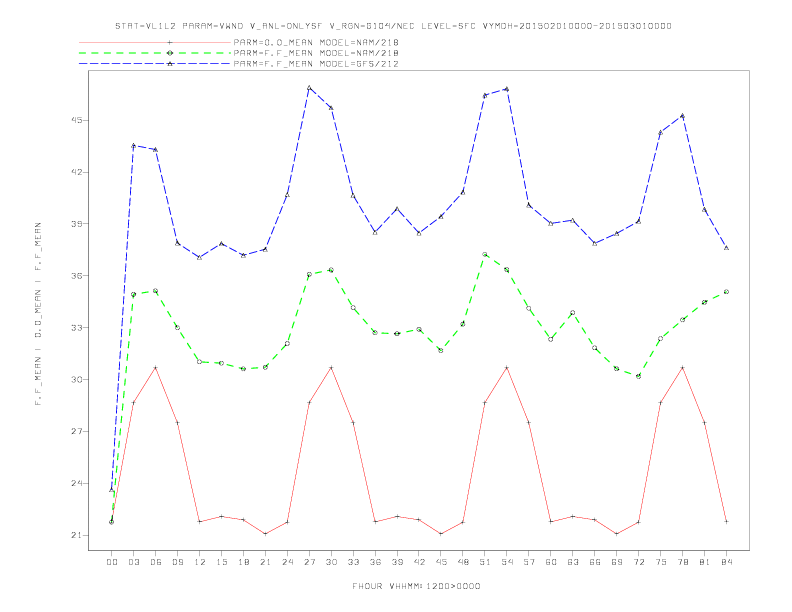This screenshot has height=612, width=792.
Task: Click red observed plus point at forecast hour 84
Action: (x=726, y=522)
